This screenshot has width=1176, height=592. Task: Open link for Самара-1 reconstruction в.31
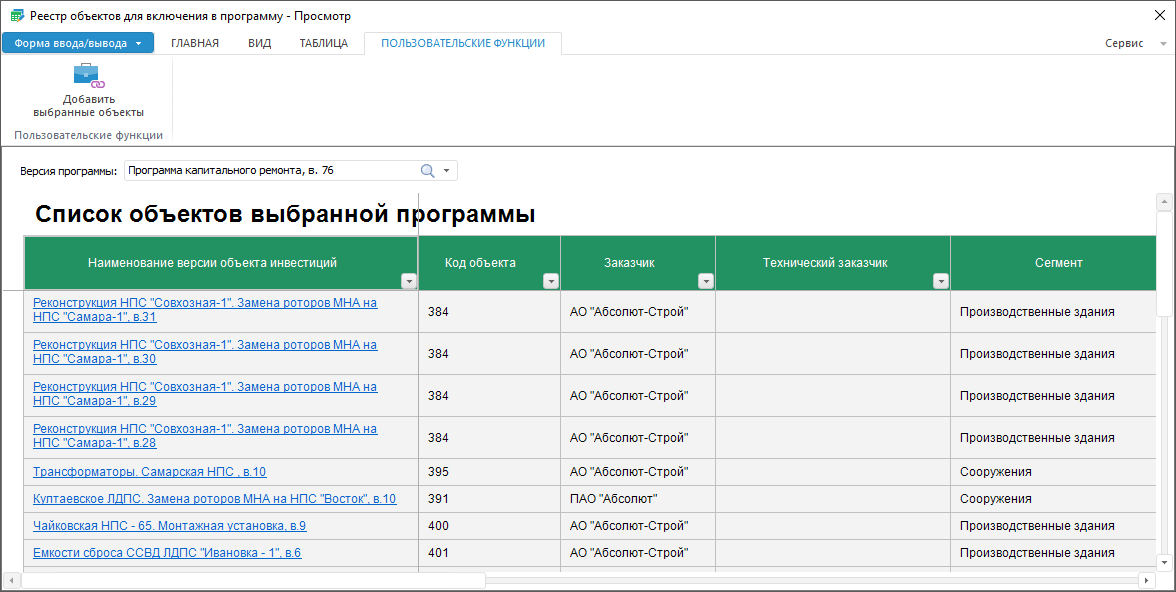[205, 310]
